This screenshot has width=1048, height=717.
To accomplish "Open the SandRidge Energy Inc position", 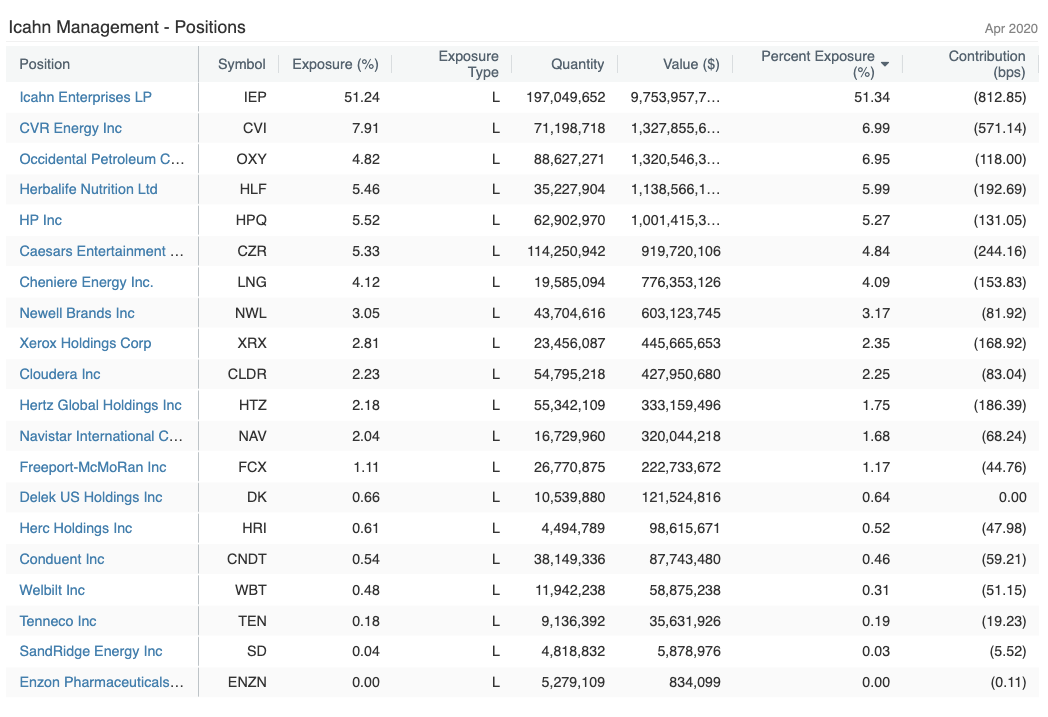I will [91, 651].
